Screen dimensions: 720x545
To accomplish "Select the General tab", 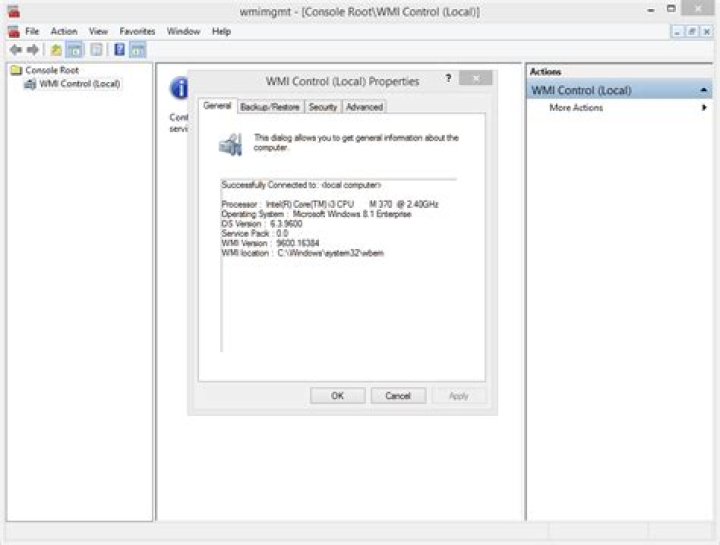I will [217, 106].
